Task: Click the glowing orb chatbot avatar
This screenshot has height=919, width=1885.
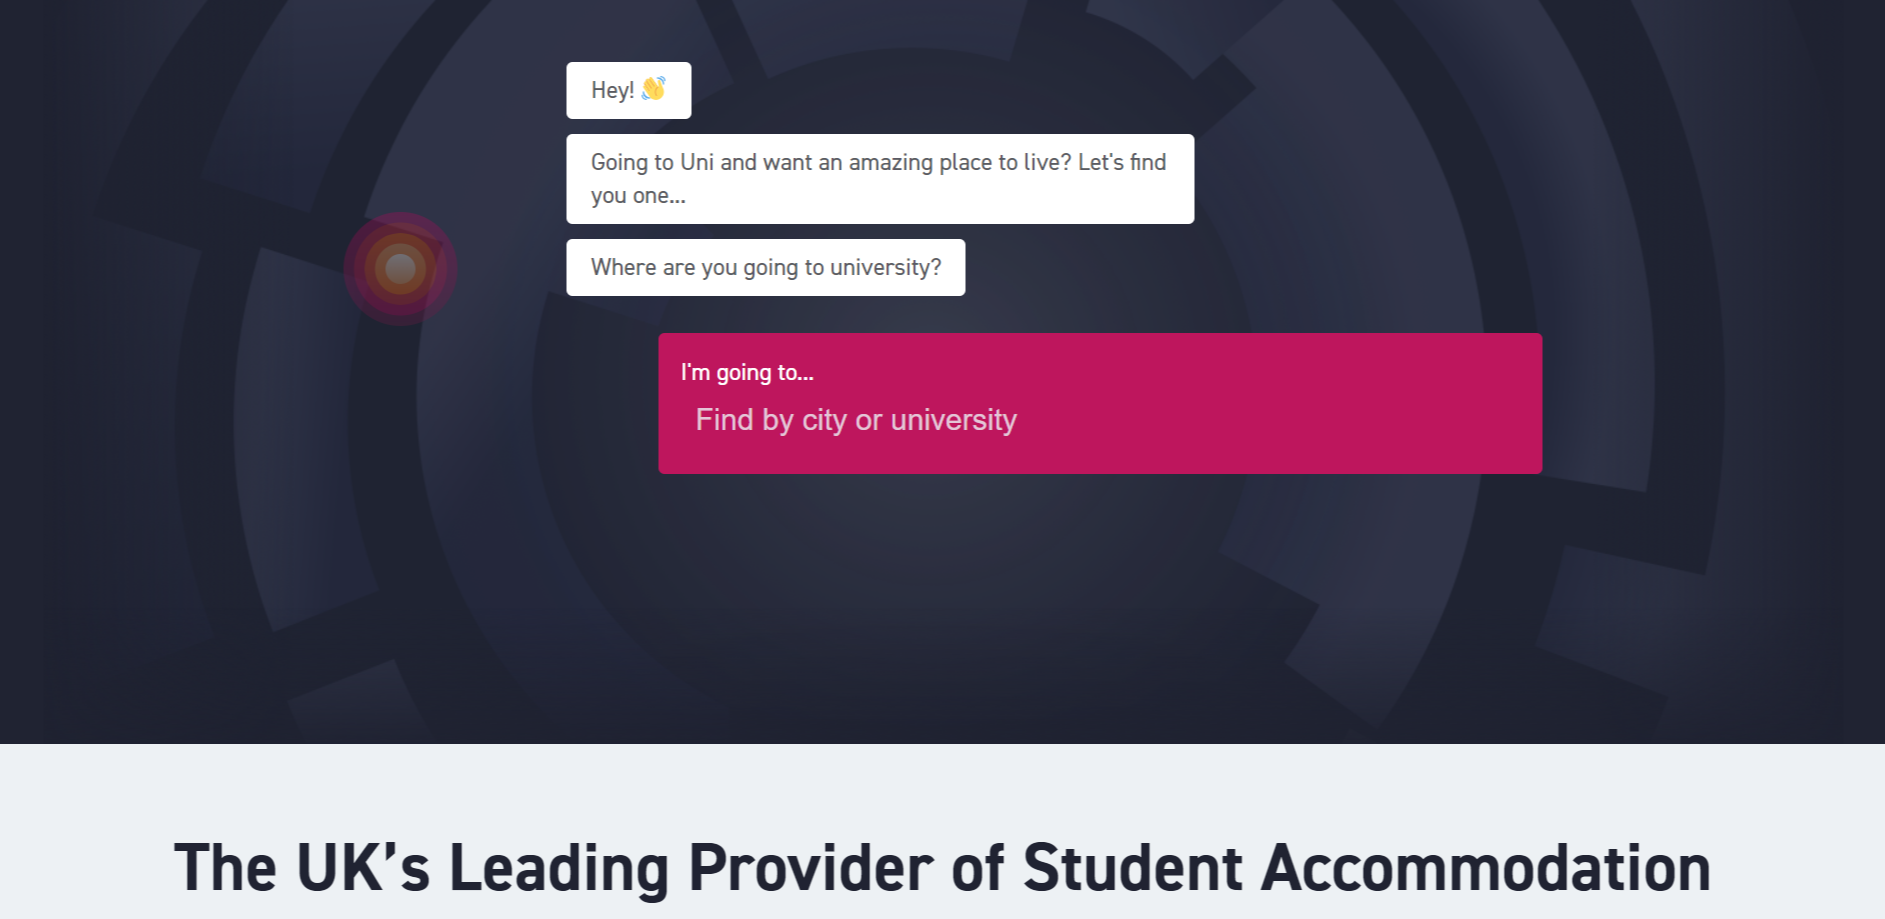Action: (x=400, y=268)
